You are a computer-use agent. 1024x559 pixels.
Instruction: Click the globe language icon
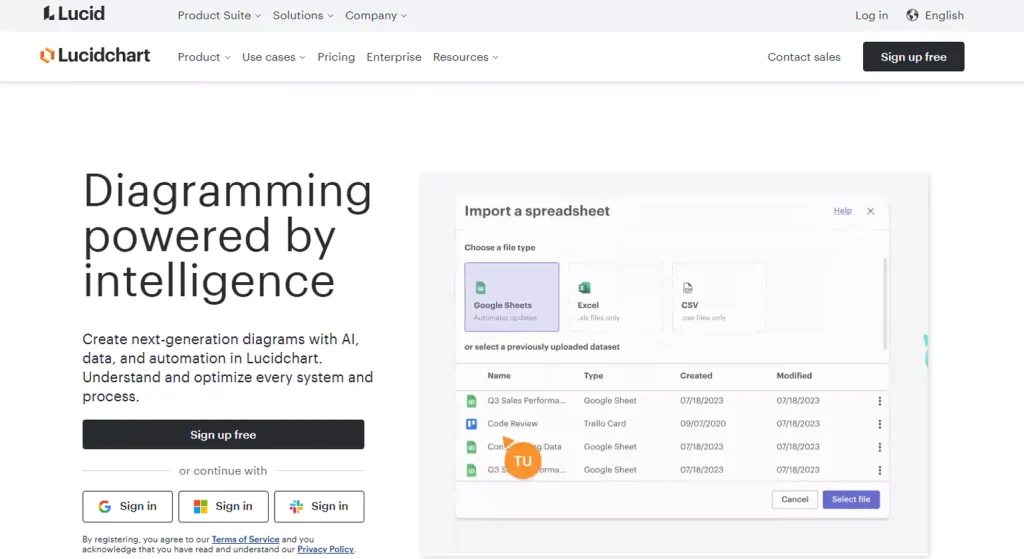pos(912,15)
